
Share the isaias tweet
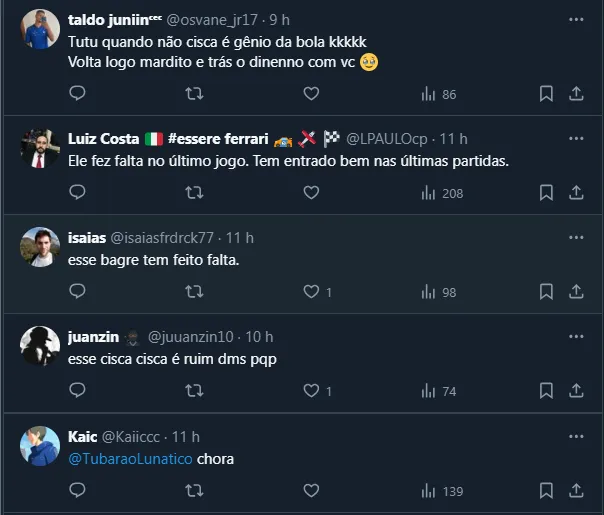[x=576, y=292]
